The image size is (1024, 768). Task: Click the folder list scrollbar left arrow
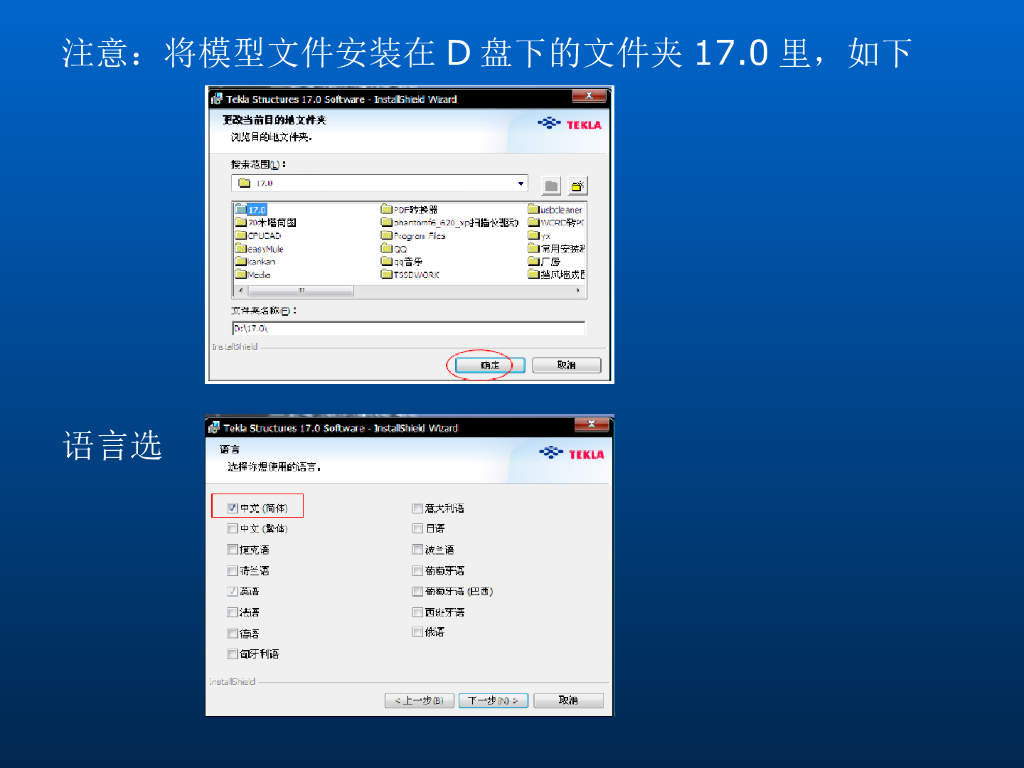click(x=241, y=291)
